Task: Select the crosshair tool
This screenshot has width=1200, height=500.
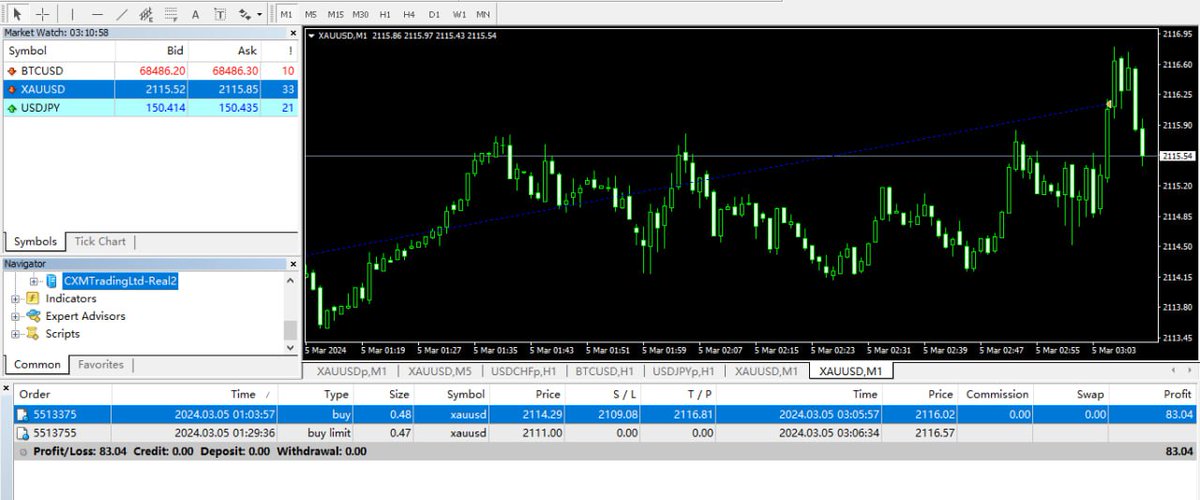Action: [42, 14]
